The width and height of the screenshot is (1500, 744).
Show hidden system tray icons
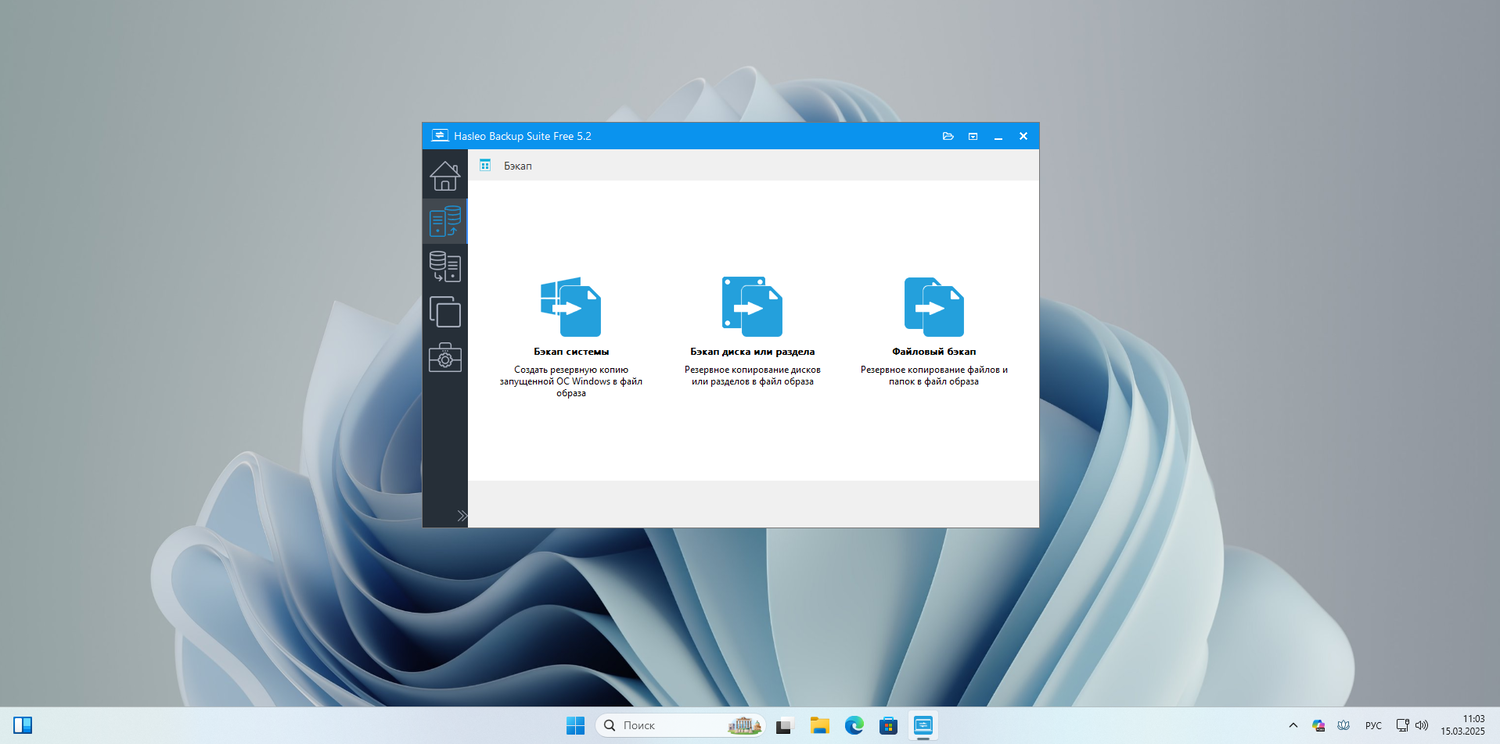1293,725
